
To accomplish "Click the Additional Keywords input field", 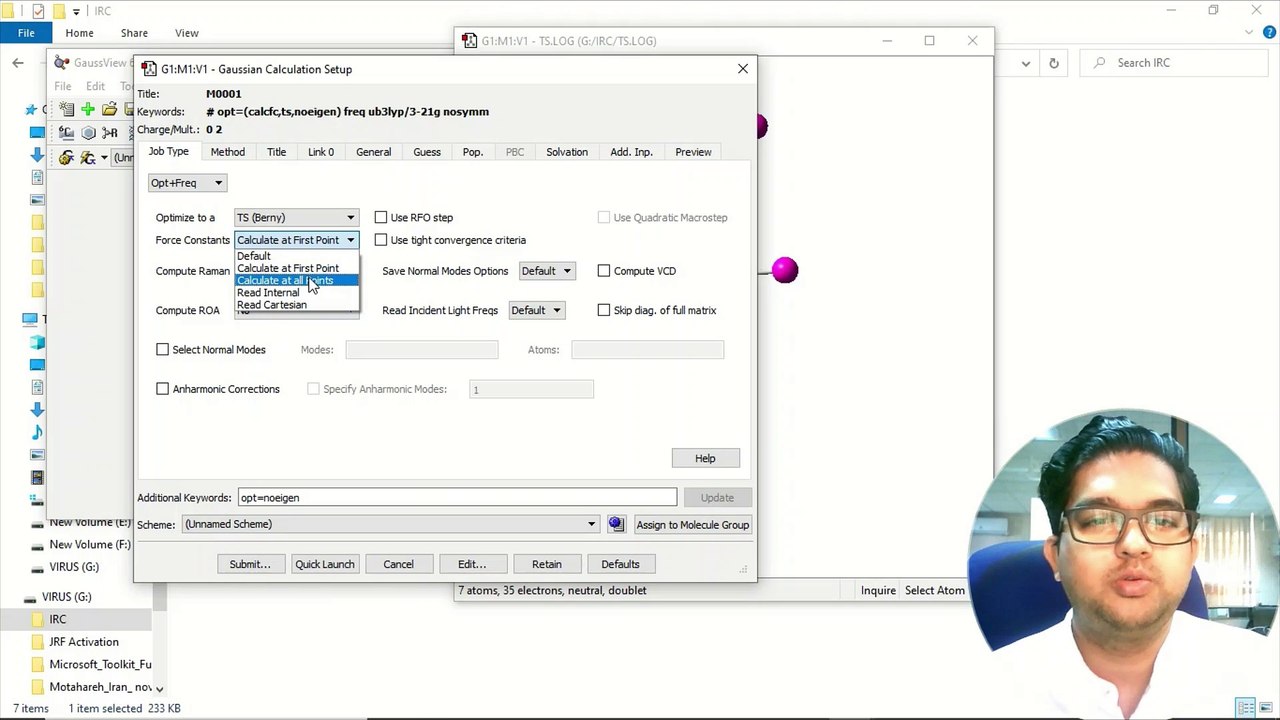I will pyautogui.click(x=456, y=498).
